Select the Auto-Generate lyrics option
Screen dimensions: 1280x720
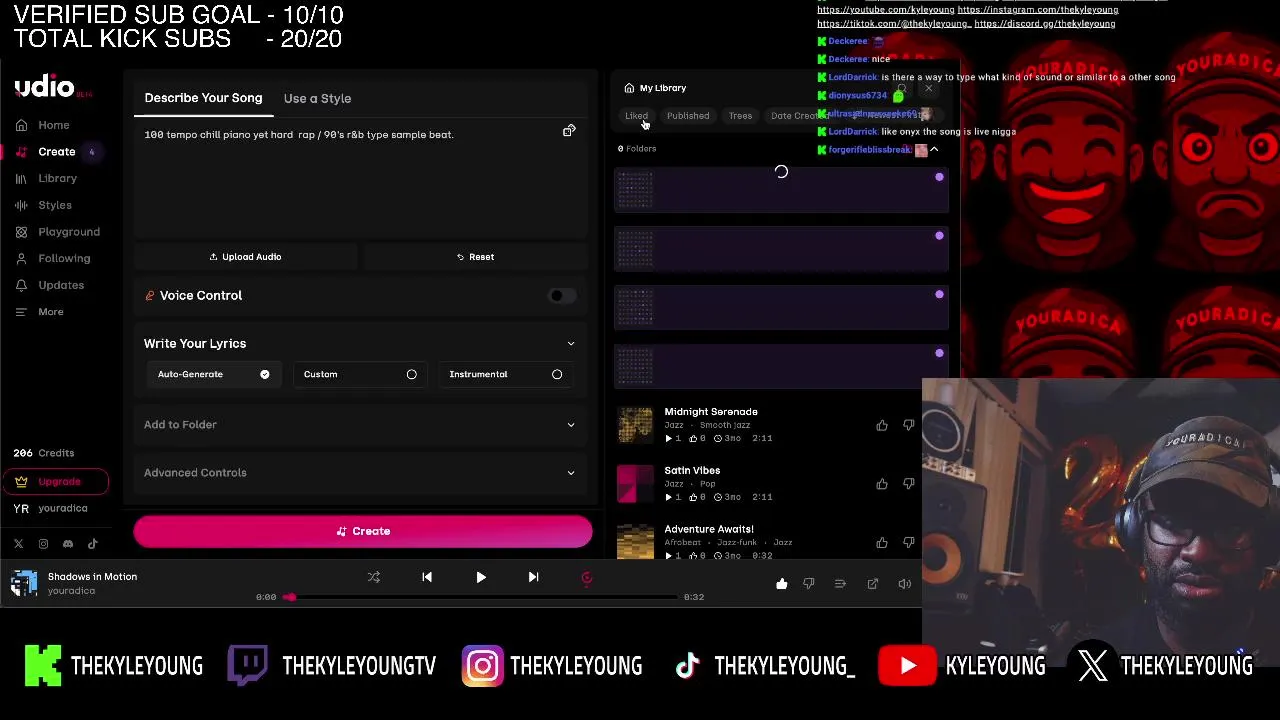[213, 374]
